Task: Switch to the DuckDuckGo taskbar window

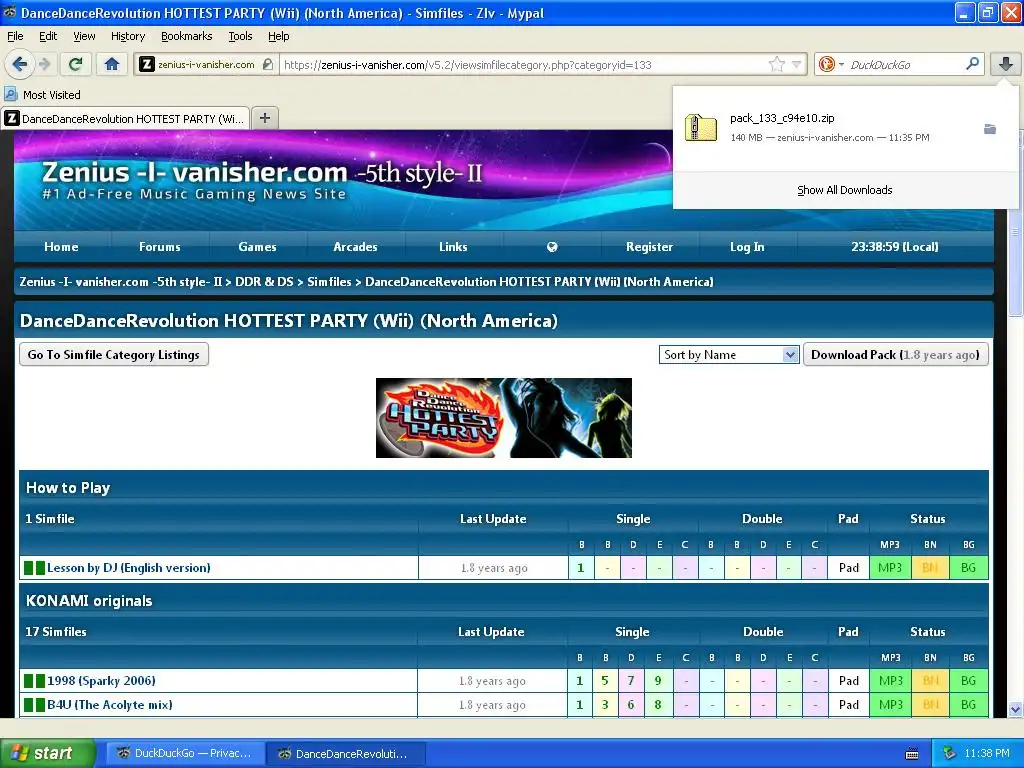Action: click(x=185, y=754)
